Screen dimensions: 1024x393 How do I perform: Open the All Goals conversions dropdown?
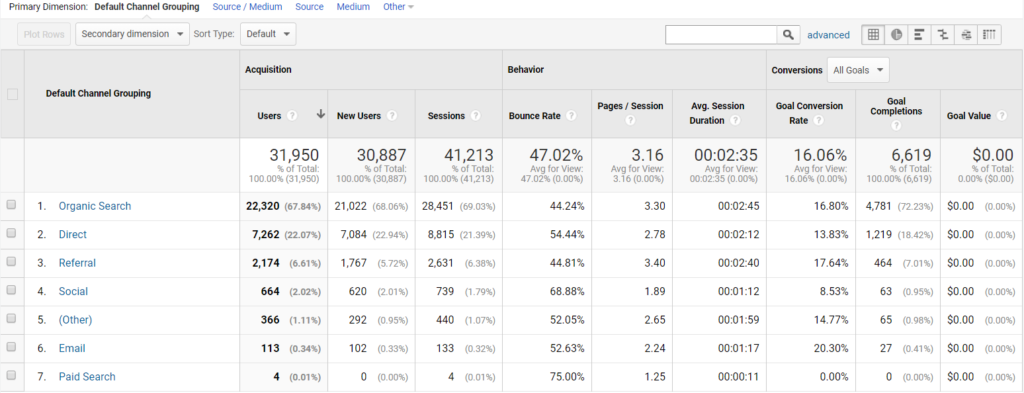pyautogui.click(x=858, y=70)
